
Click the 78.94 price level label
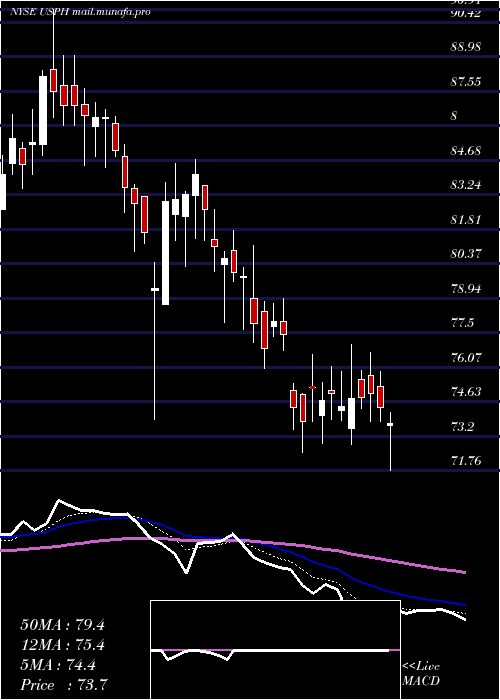[466, 288]
